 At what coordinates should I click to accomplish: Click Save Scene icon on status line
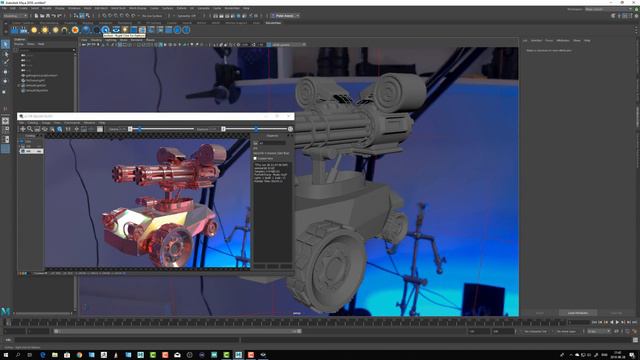pos(48,16)
